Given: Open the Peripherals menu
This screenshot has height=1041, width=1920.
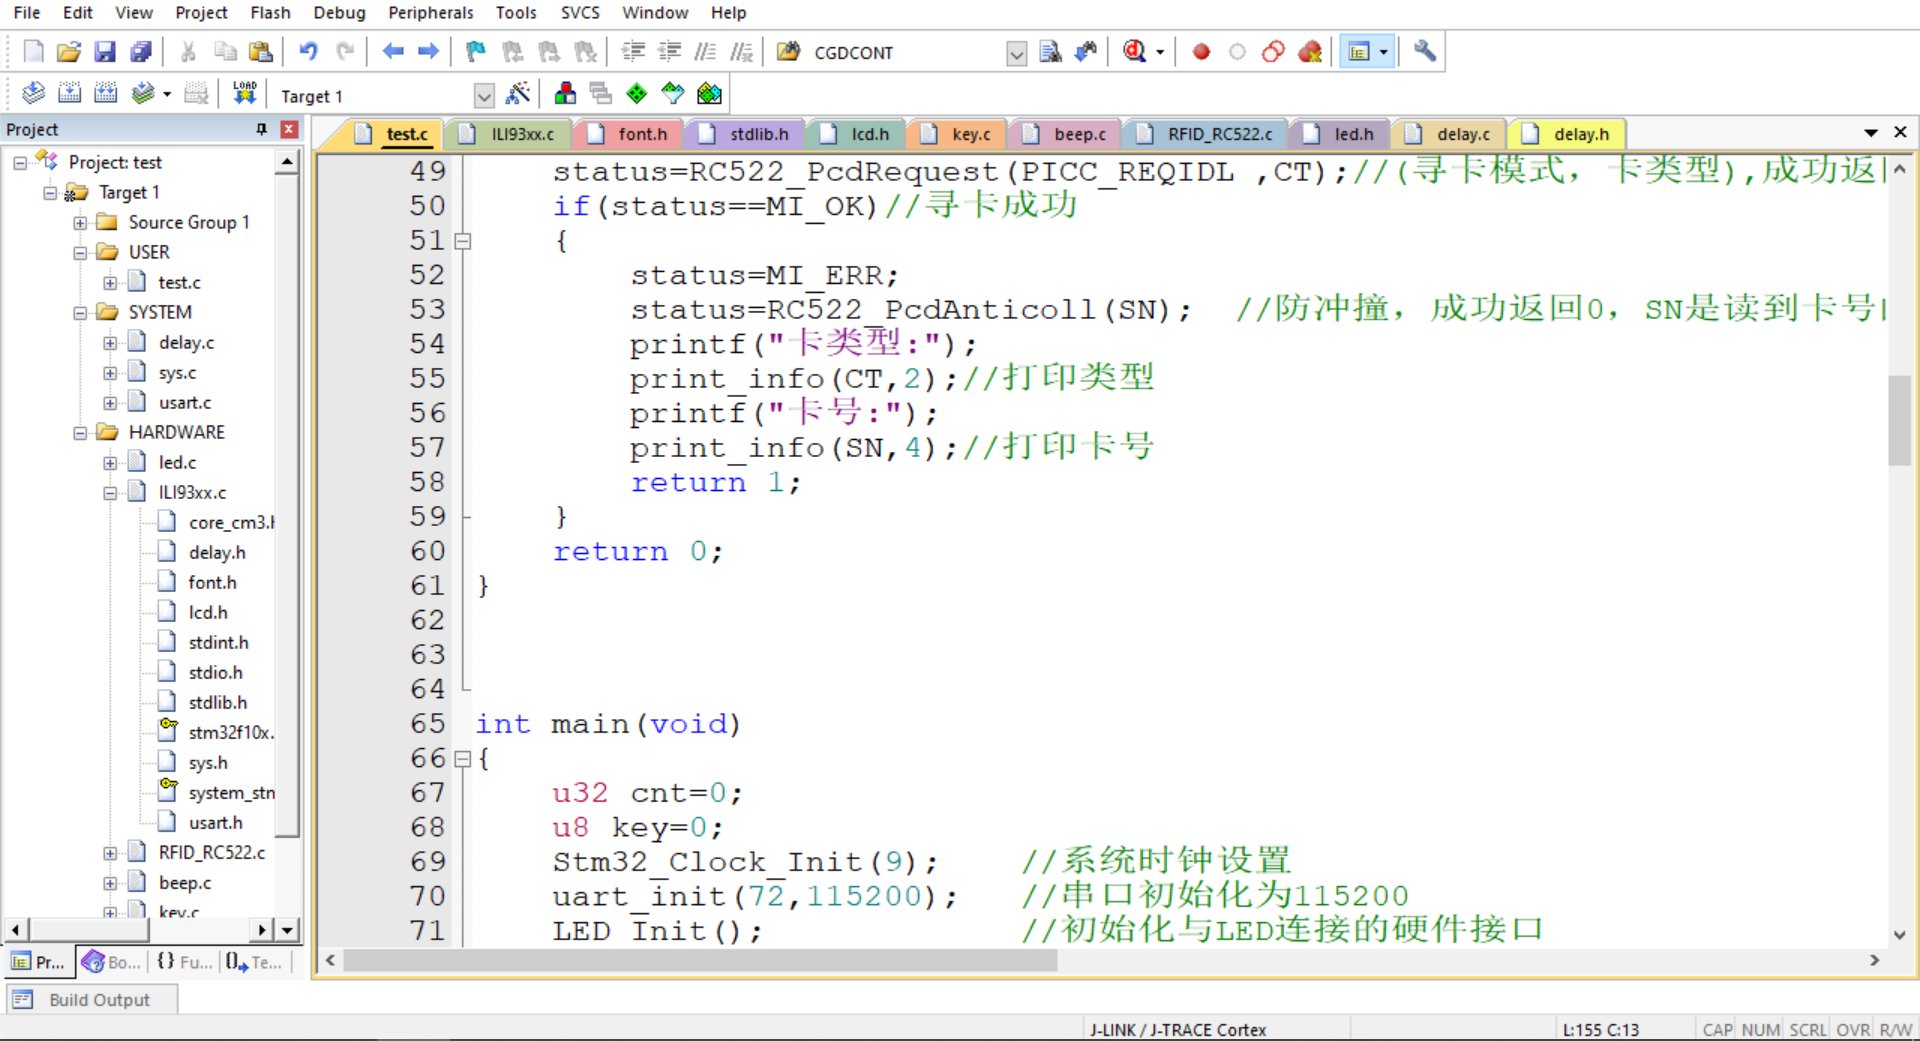Looking at the screenshot, I should tap(430, 13).
